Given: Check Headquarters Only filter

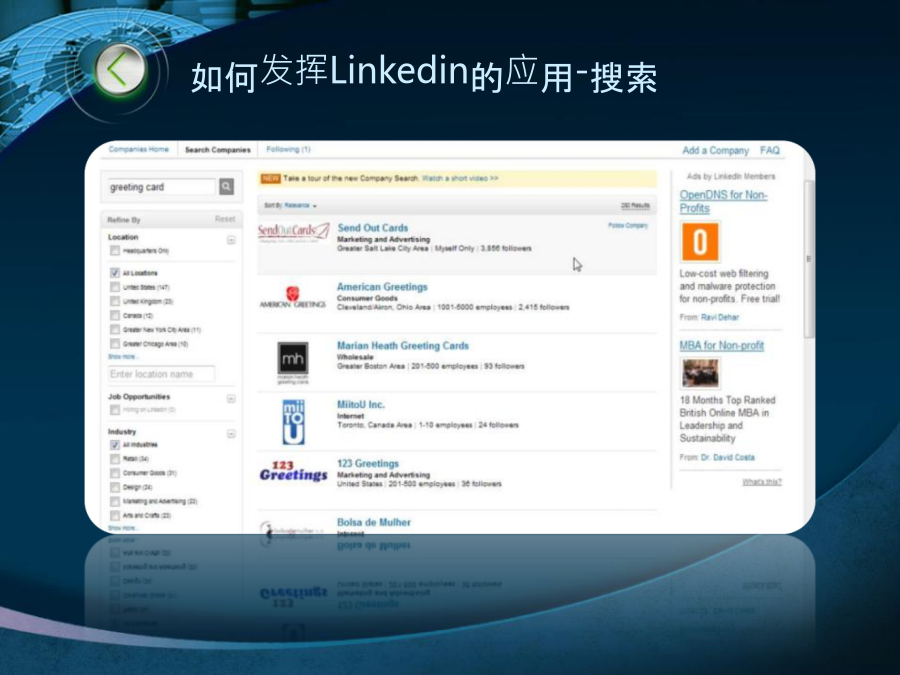Looking at the screenshot, I should 115,250.
